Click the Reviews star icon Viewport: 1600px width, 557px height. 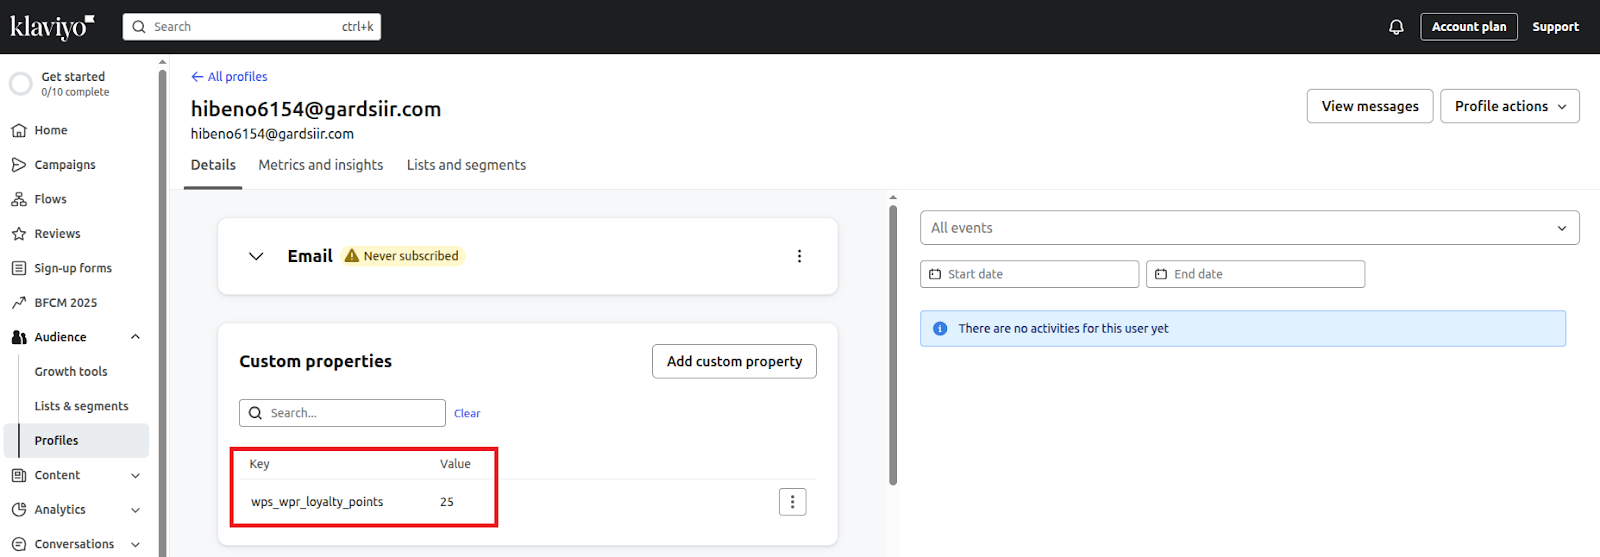point(19,234)
